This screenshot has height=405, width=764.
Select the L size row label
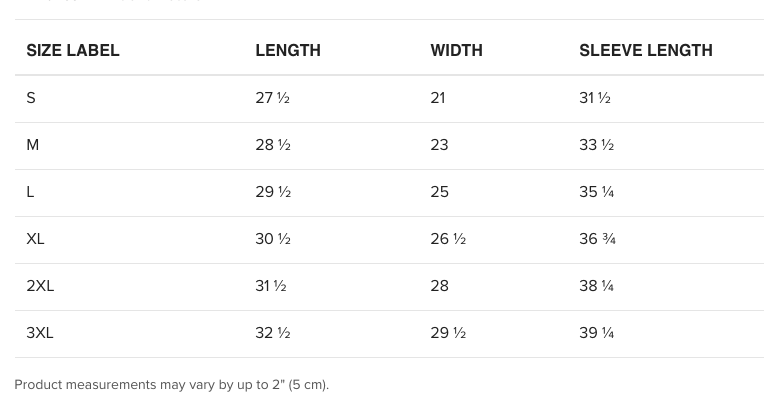(30, 192)
